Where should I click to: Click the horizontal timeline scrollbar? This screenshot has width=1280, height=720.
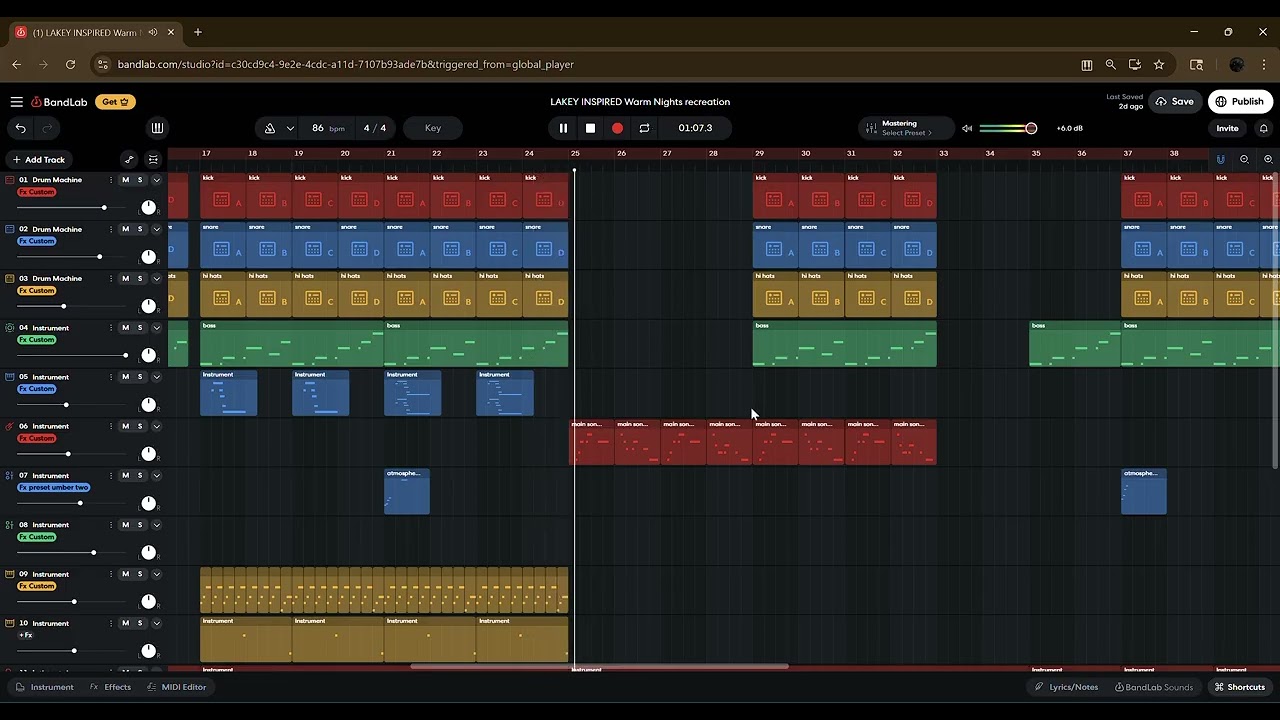[599, 666]
